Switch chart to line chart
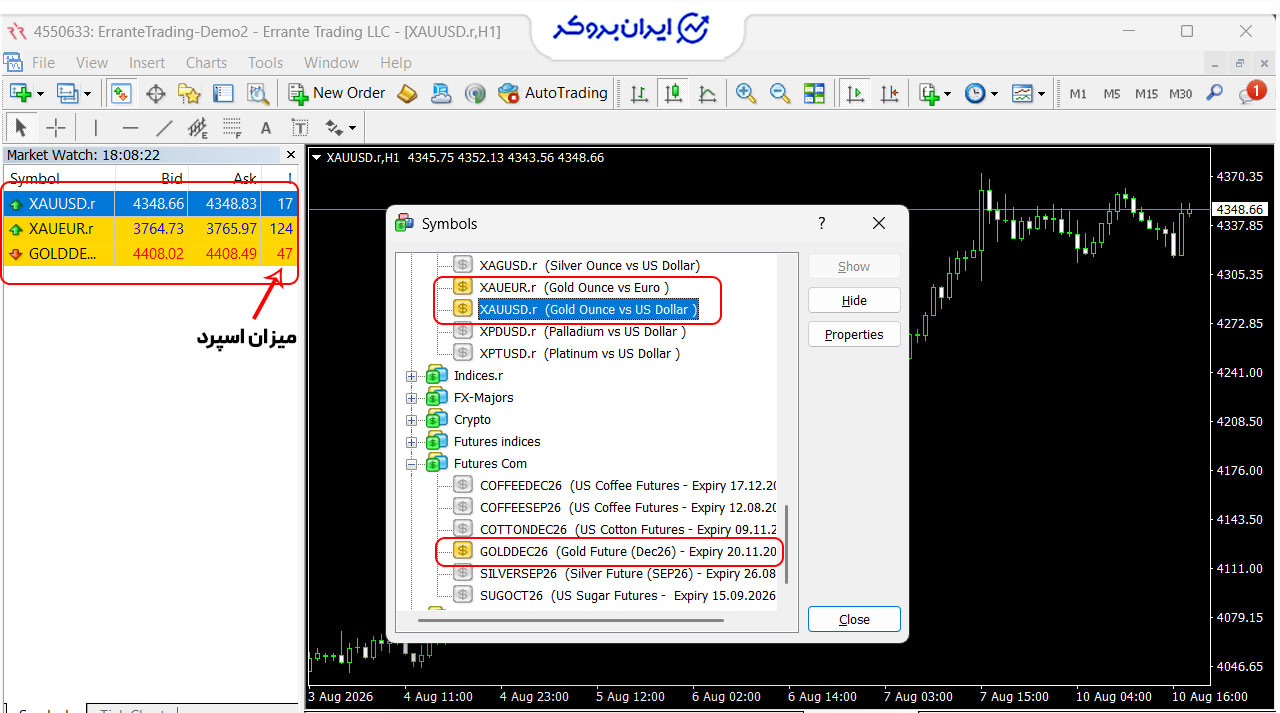This screenshot has width=1280, height=713. pyautogui.click(x=708, y=93)
